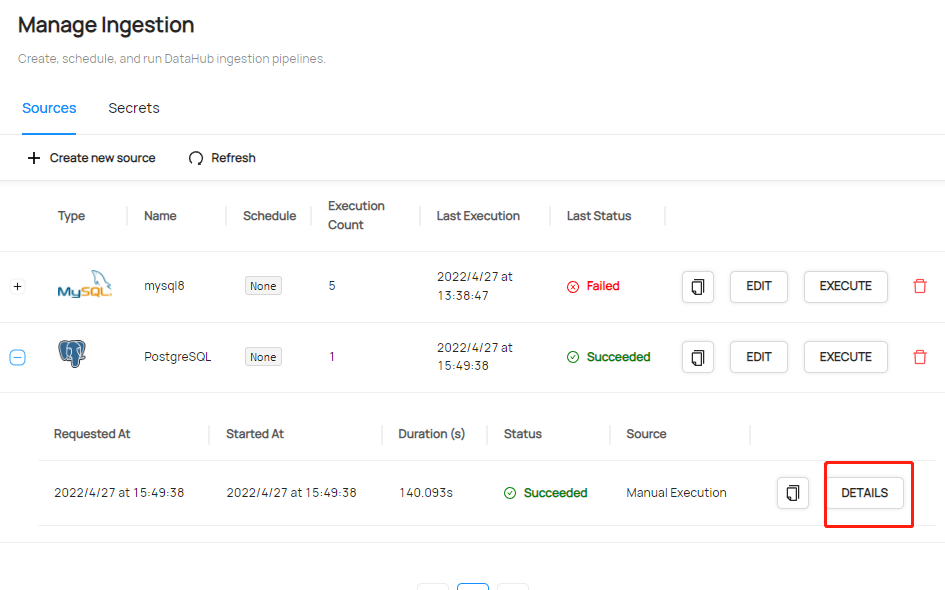The image size is (945, 590).
Task: Click the Refresh circular arrow icon
Action: [x=196, y=157]
